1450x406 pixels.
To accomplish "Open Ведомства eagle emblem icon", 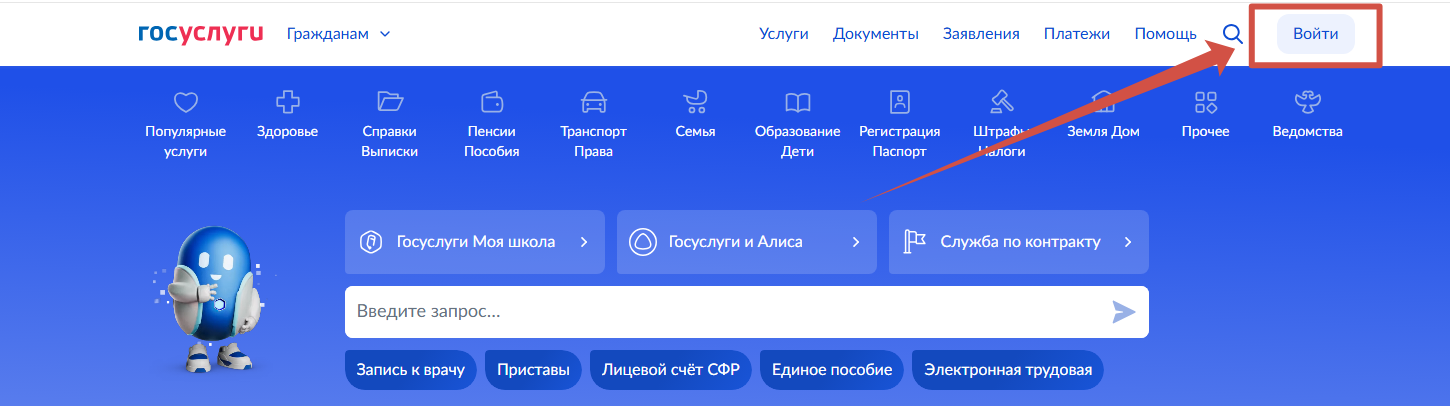I will pyautogui.click(x=1307, y=102).
